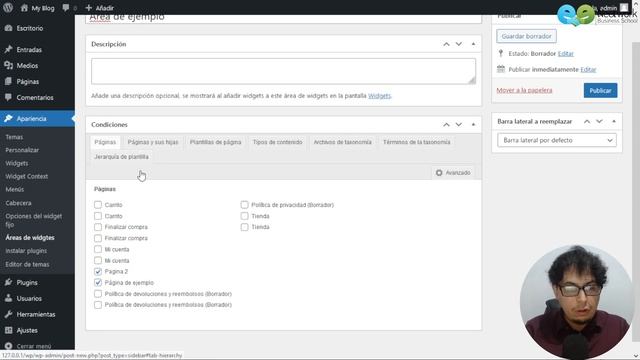
Task: Open the Cabecera submenu item
Action: pos(18,203)
